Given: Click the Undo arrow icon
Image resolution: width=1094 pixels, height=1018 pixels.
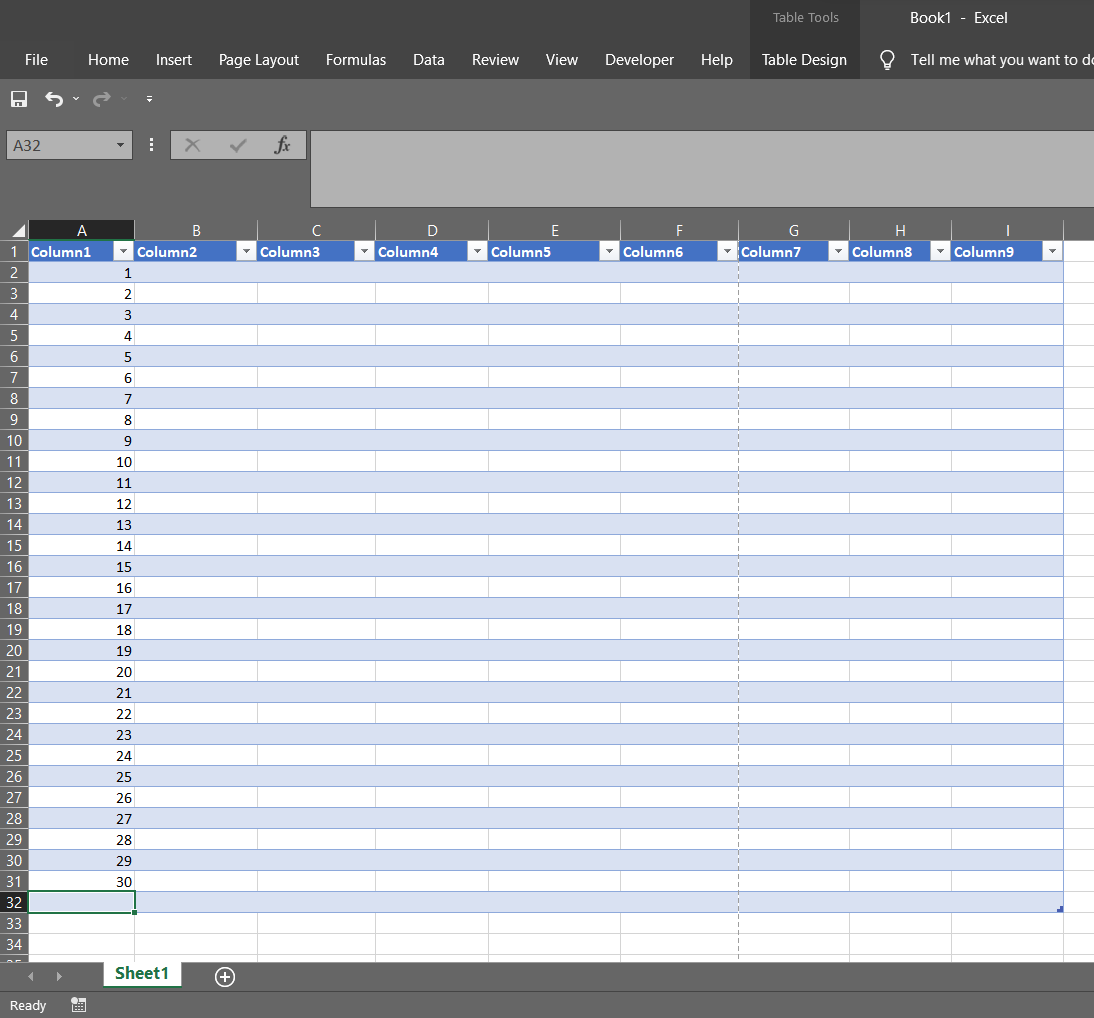Looking at the screenshot, I should point(54,99).
